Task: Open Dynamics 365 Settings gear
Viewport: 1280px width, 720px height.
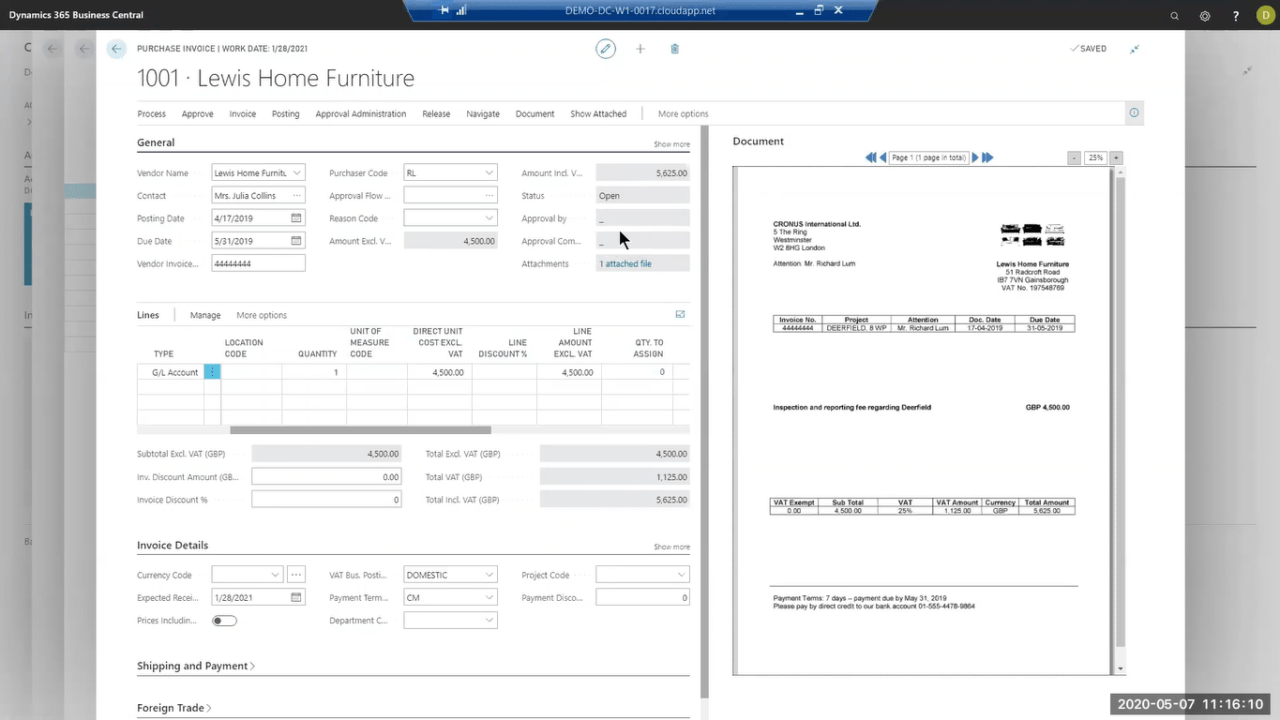Action: 1205,15
